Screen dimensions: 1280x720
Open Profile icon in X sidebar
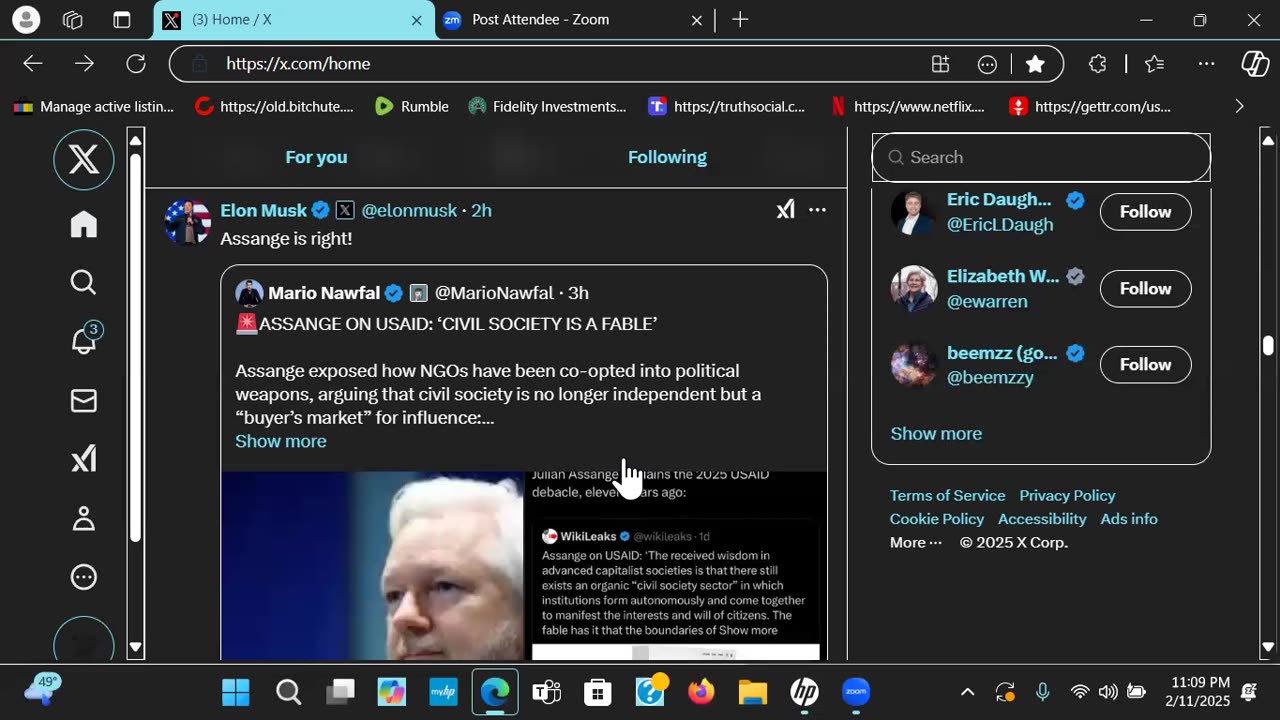click(x=84, y=518)
